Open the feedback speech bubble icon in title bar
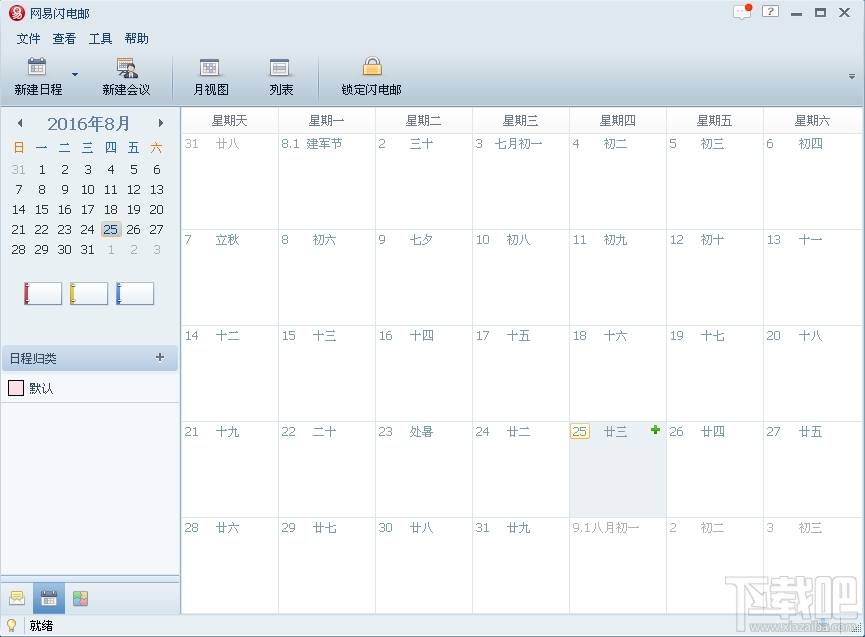 [x=743, y=12]
